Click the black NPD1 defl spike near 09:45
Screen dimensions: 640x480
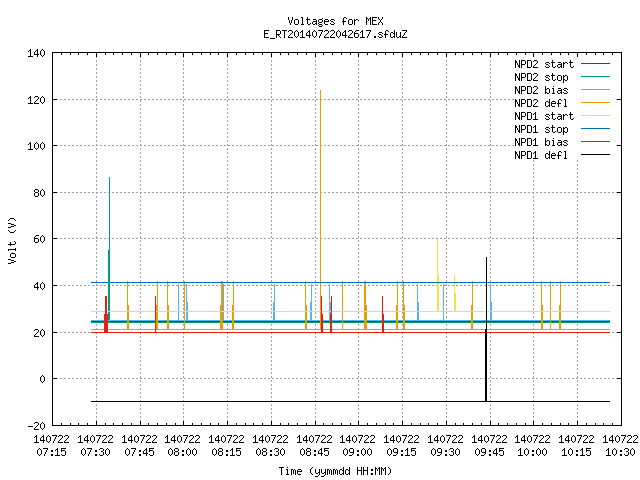coord(486,329)
